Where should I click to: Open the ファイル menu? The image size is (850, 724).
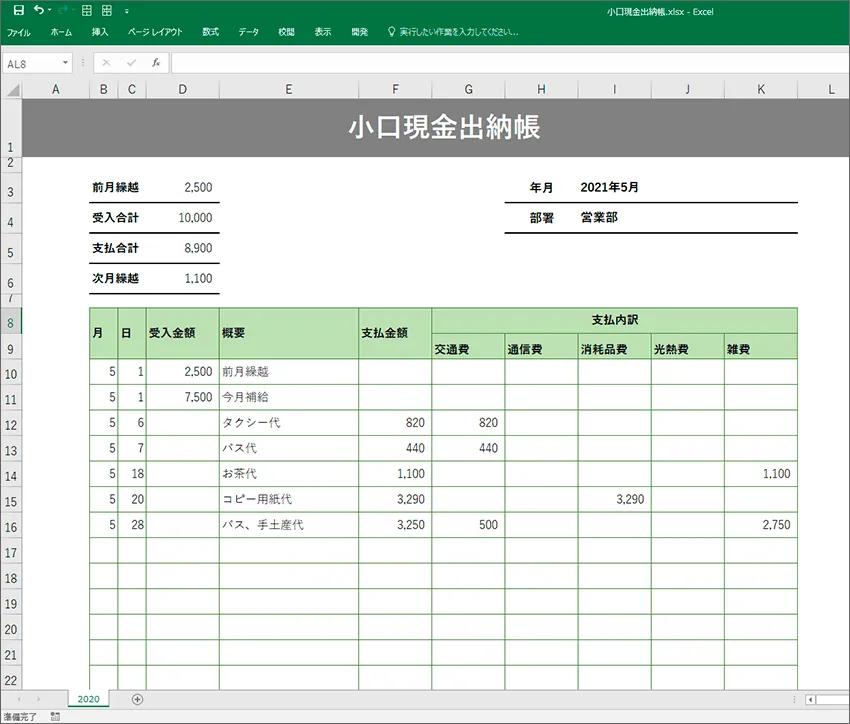pyautogui.click(x=19, y=31)
